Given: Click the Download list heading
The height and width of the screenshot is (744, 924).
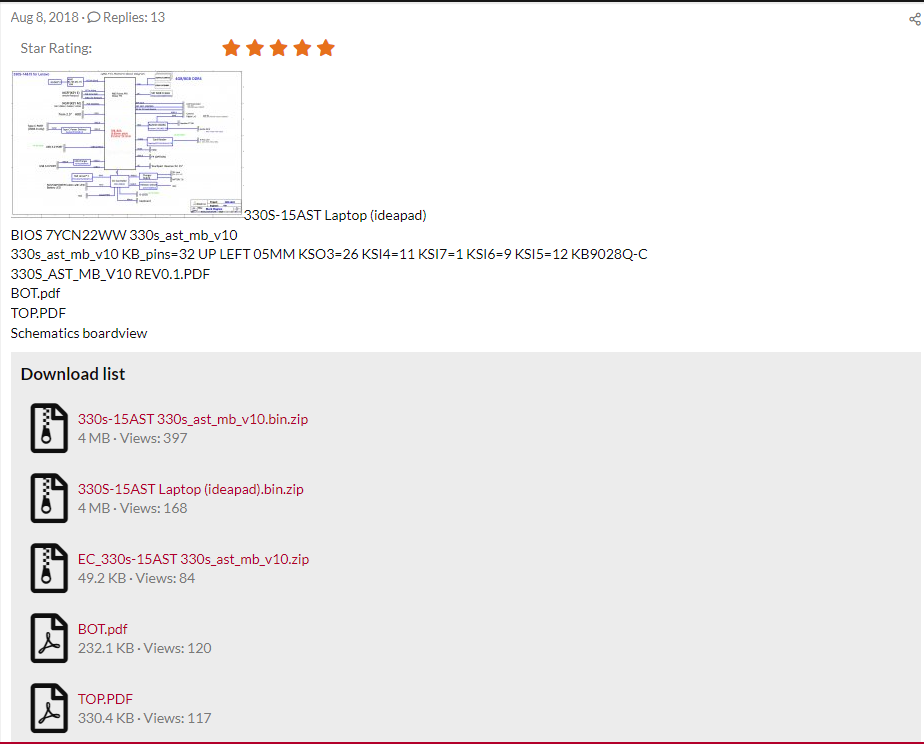Looking at the screenshot, I should click(72, 374).
